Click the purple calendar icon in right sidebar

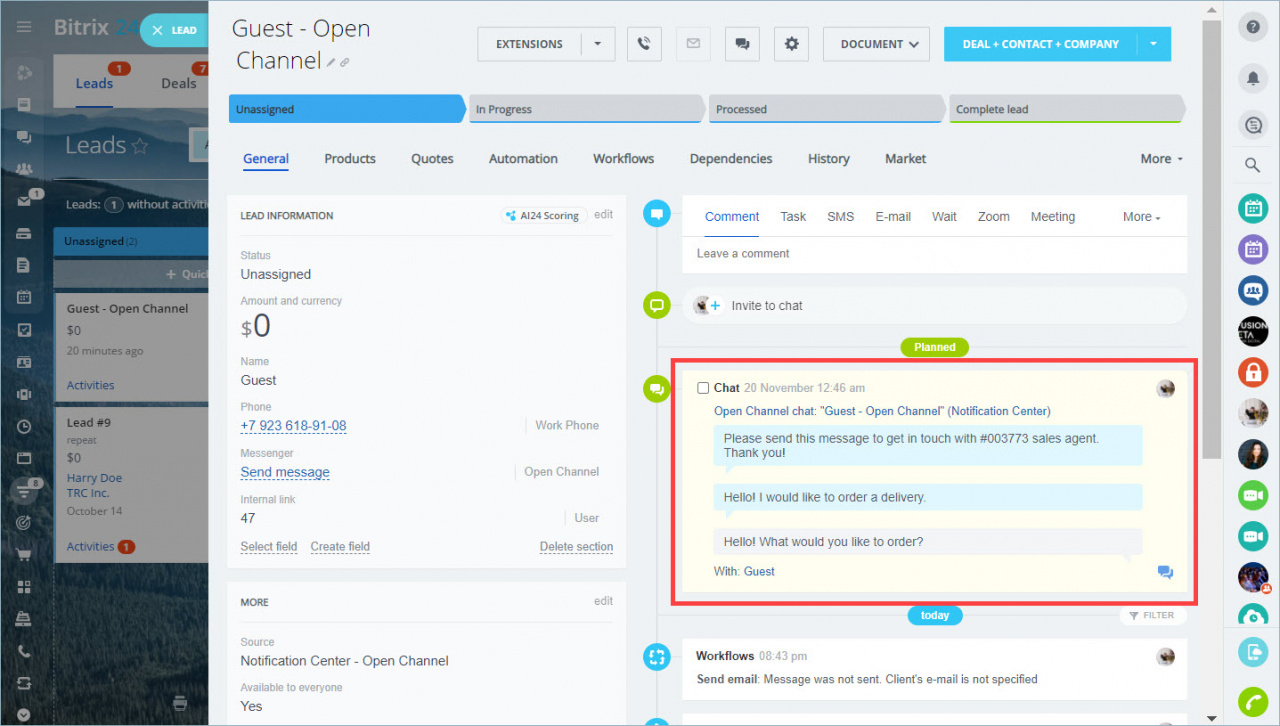tap(1253, 249)
